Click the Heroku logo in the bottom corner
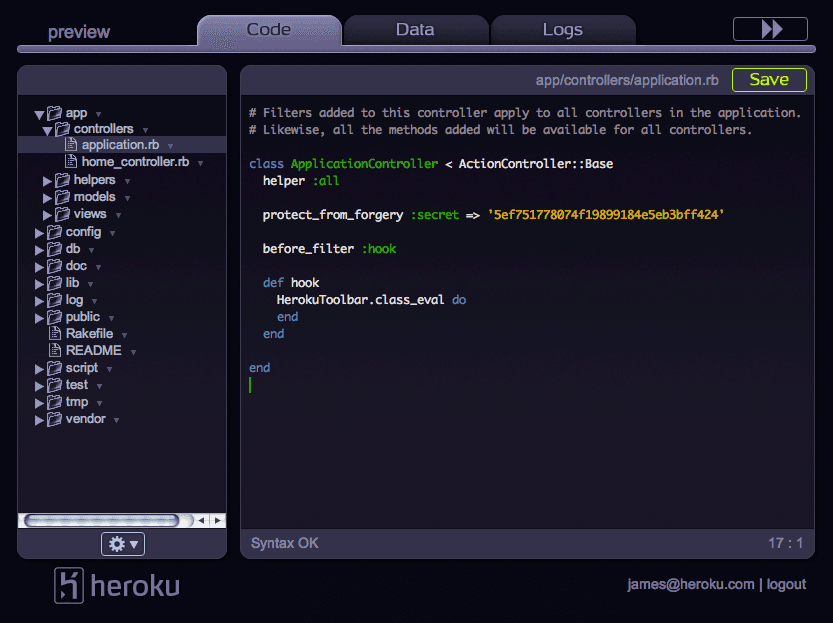Viewport: 833px width, 623px height. coord(68,585)
